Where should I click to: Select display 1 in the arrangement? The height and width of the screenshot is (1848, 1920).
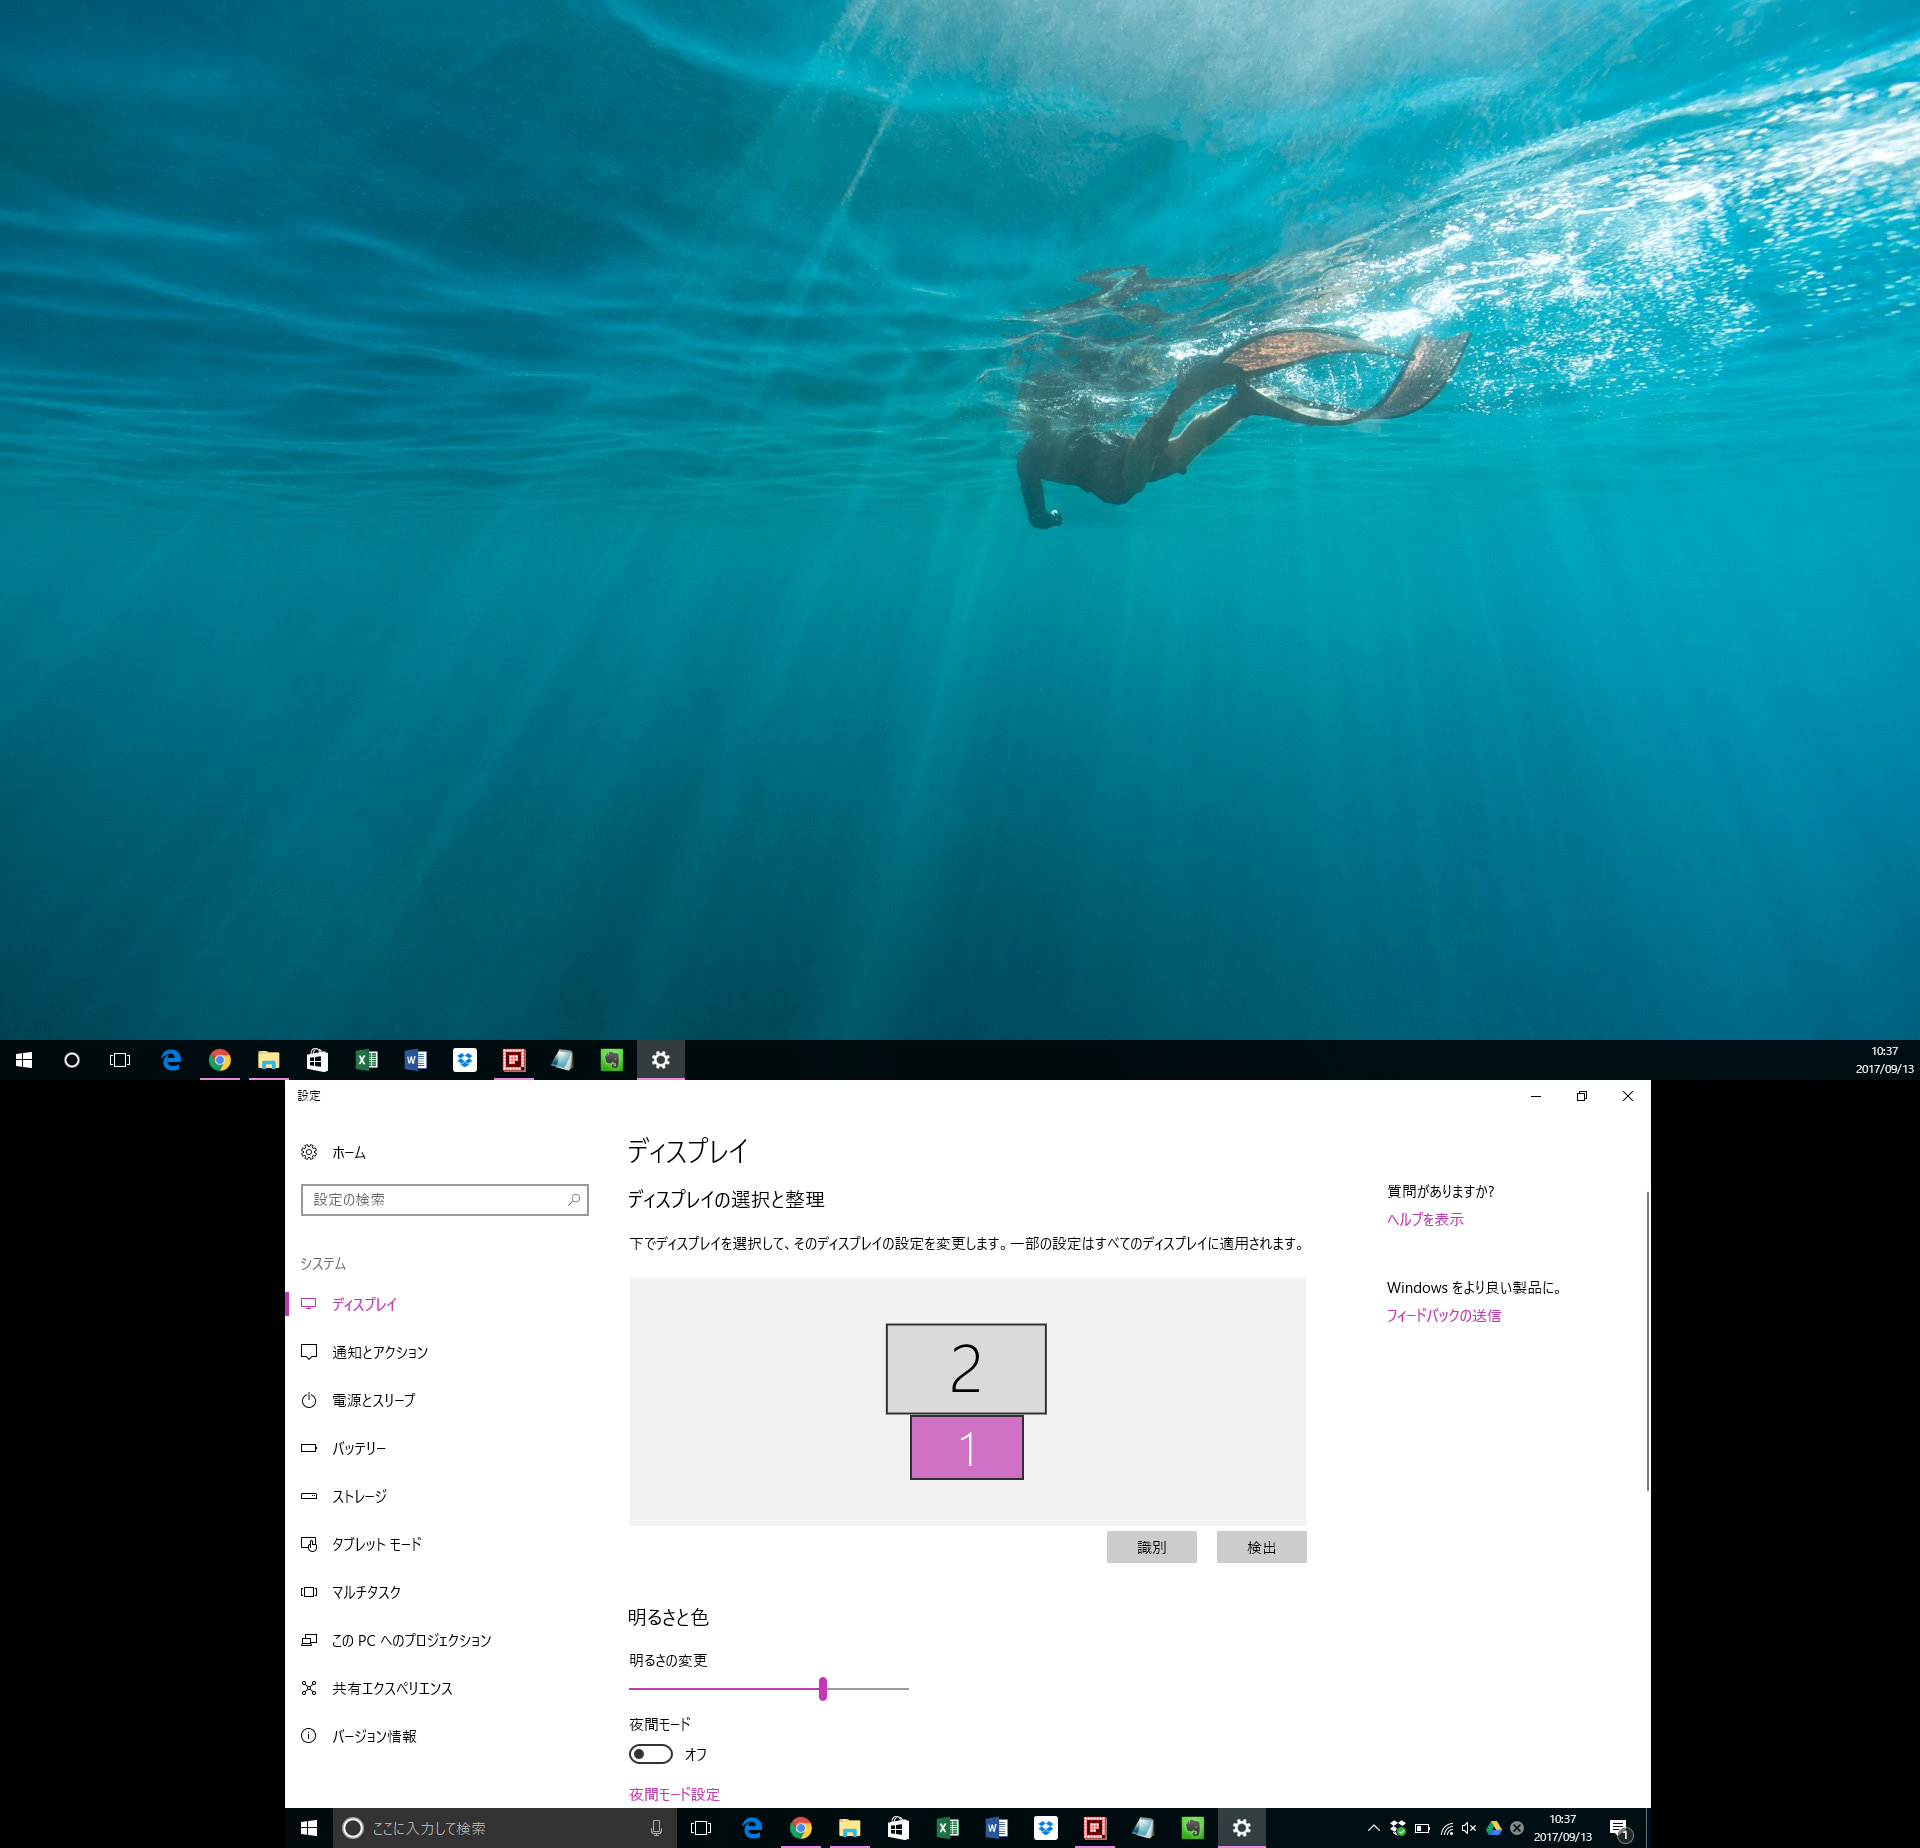coord(967,1447)
